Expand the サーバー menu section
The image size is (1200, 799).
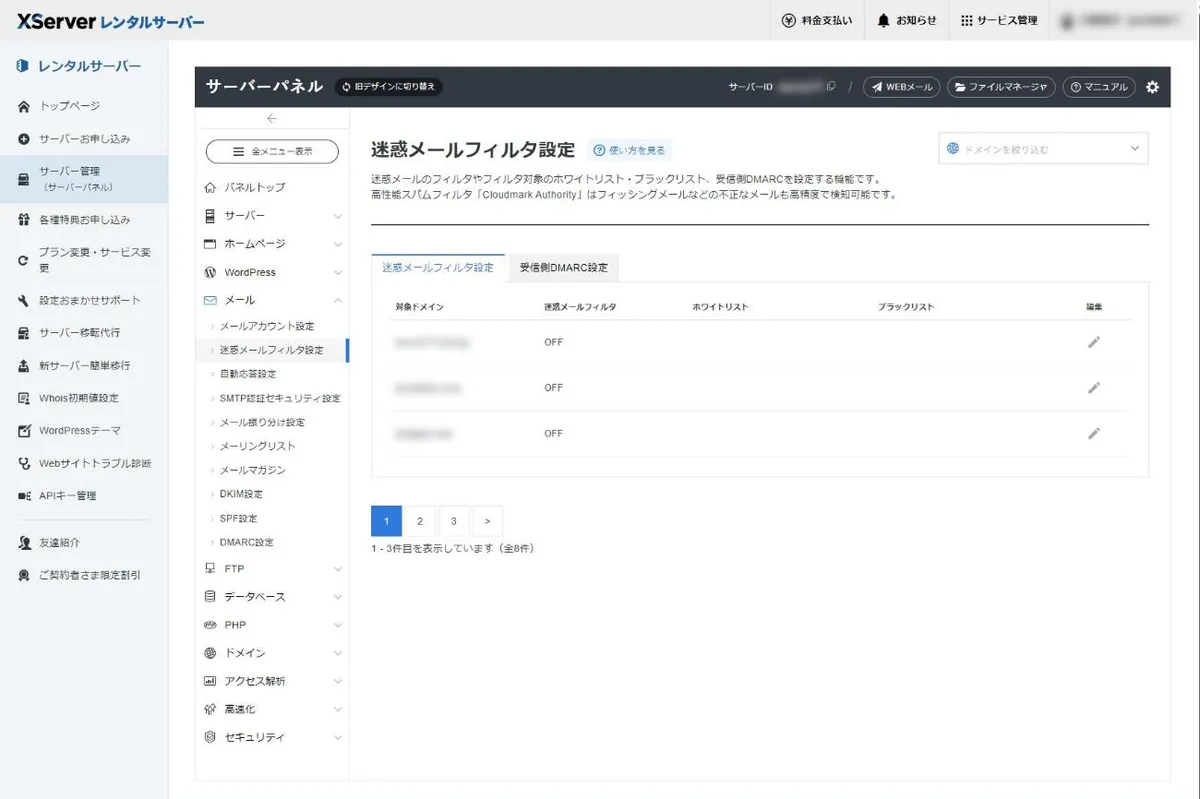coord(272,216)
